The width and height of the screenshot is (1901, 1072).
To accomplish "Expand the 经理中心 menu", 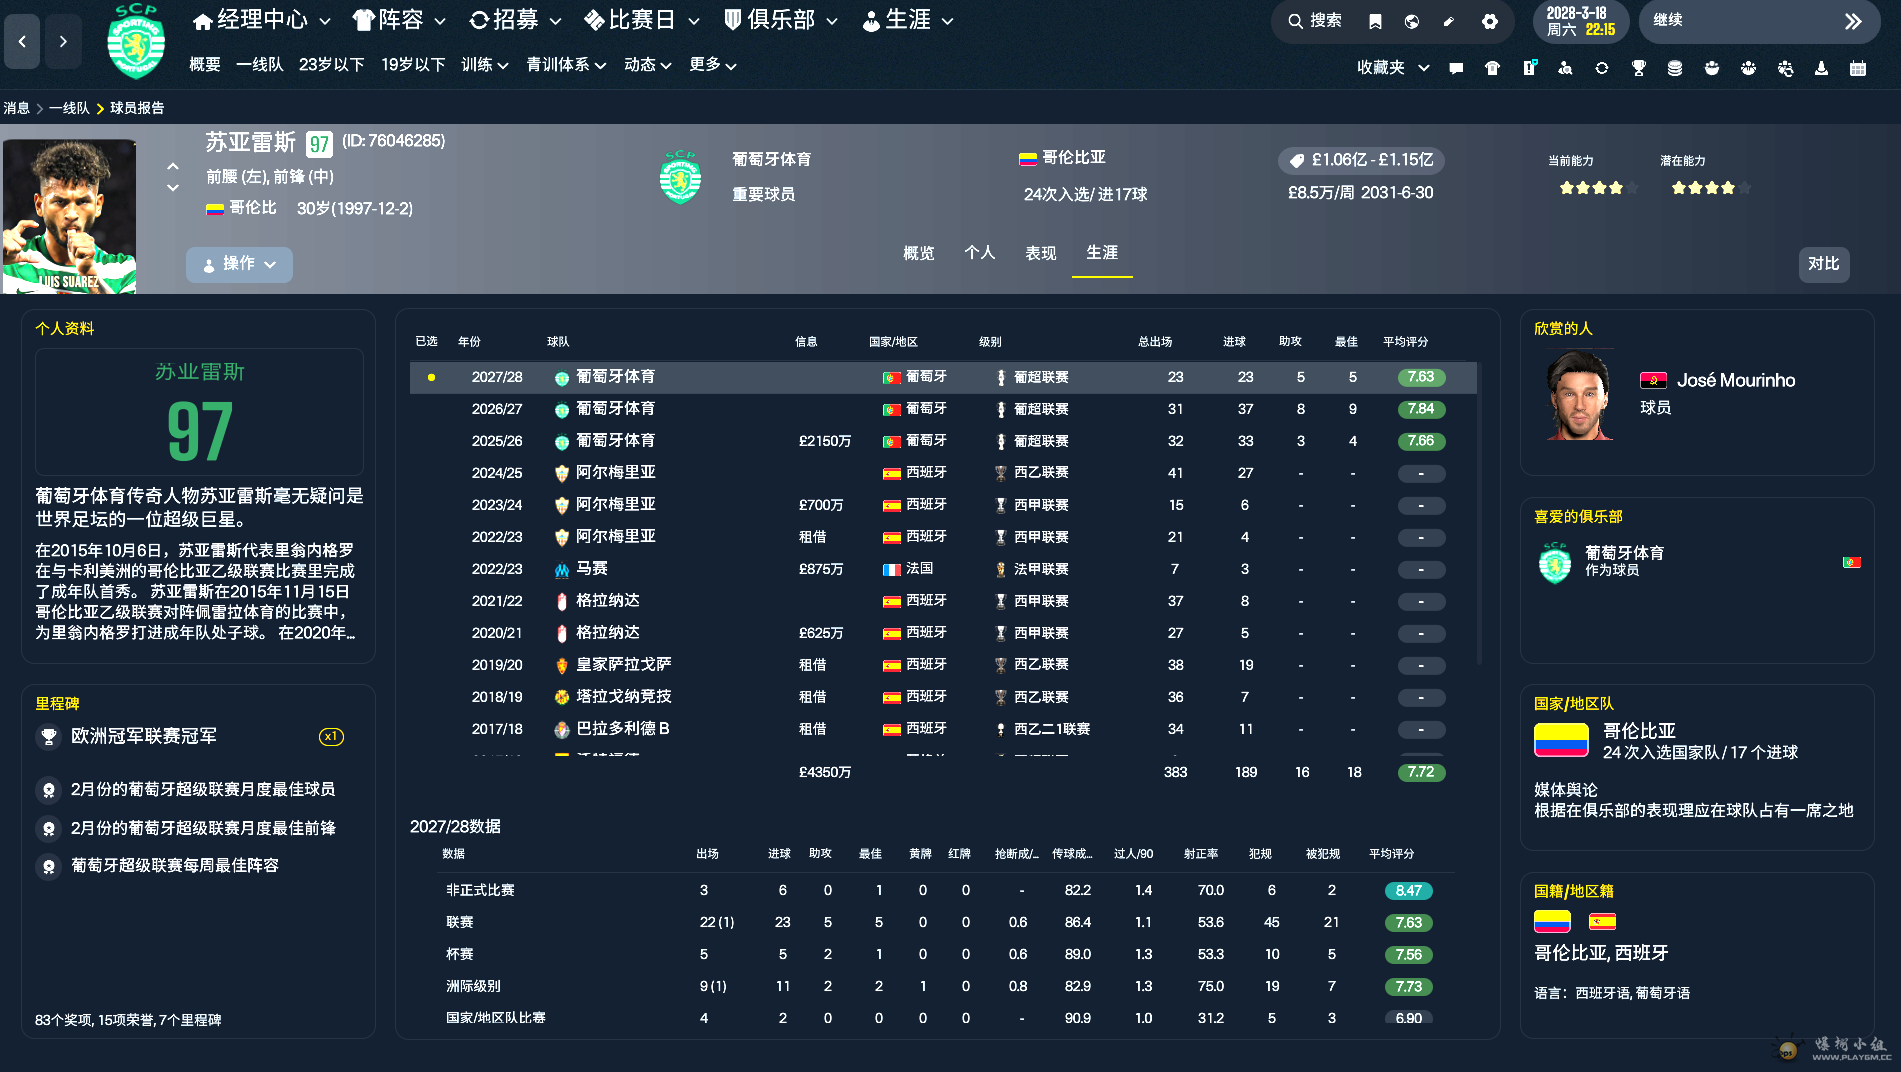I will tap(262, 20).
